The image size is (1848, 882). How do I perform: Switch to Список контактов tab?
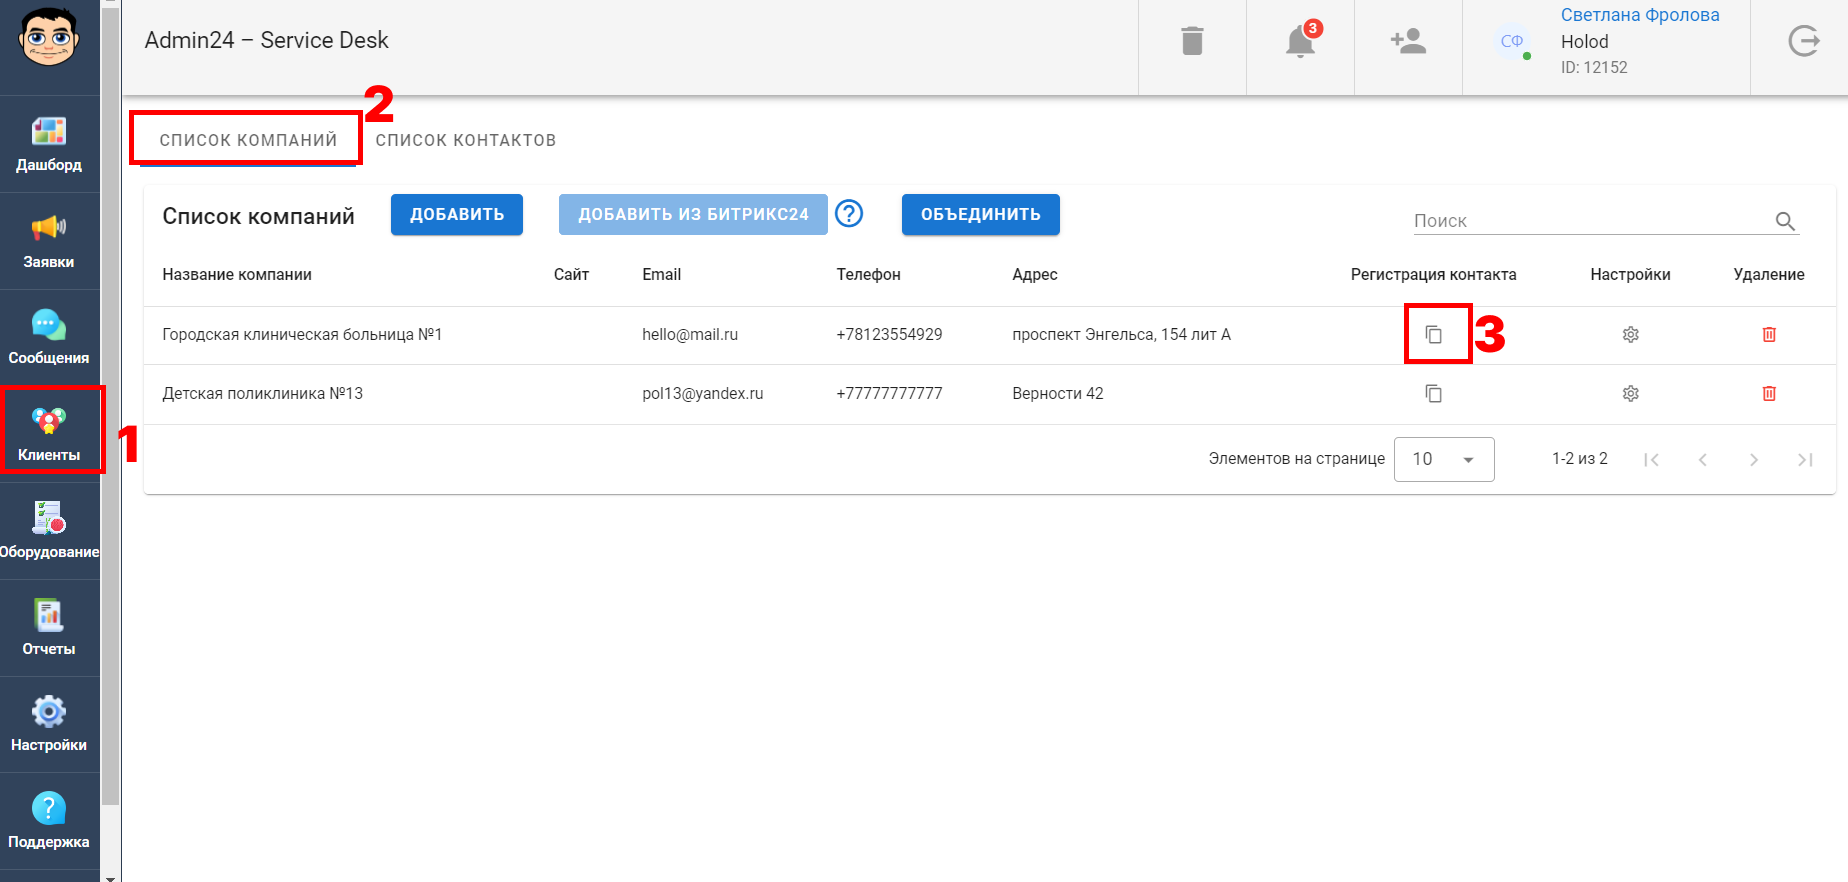pyautogui.click(x=466, y=140)
